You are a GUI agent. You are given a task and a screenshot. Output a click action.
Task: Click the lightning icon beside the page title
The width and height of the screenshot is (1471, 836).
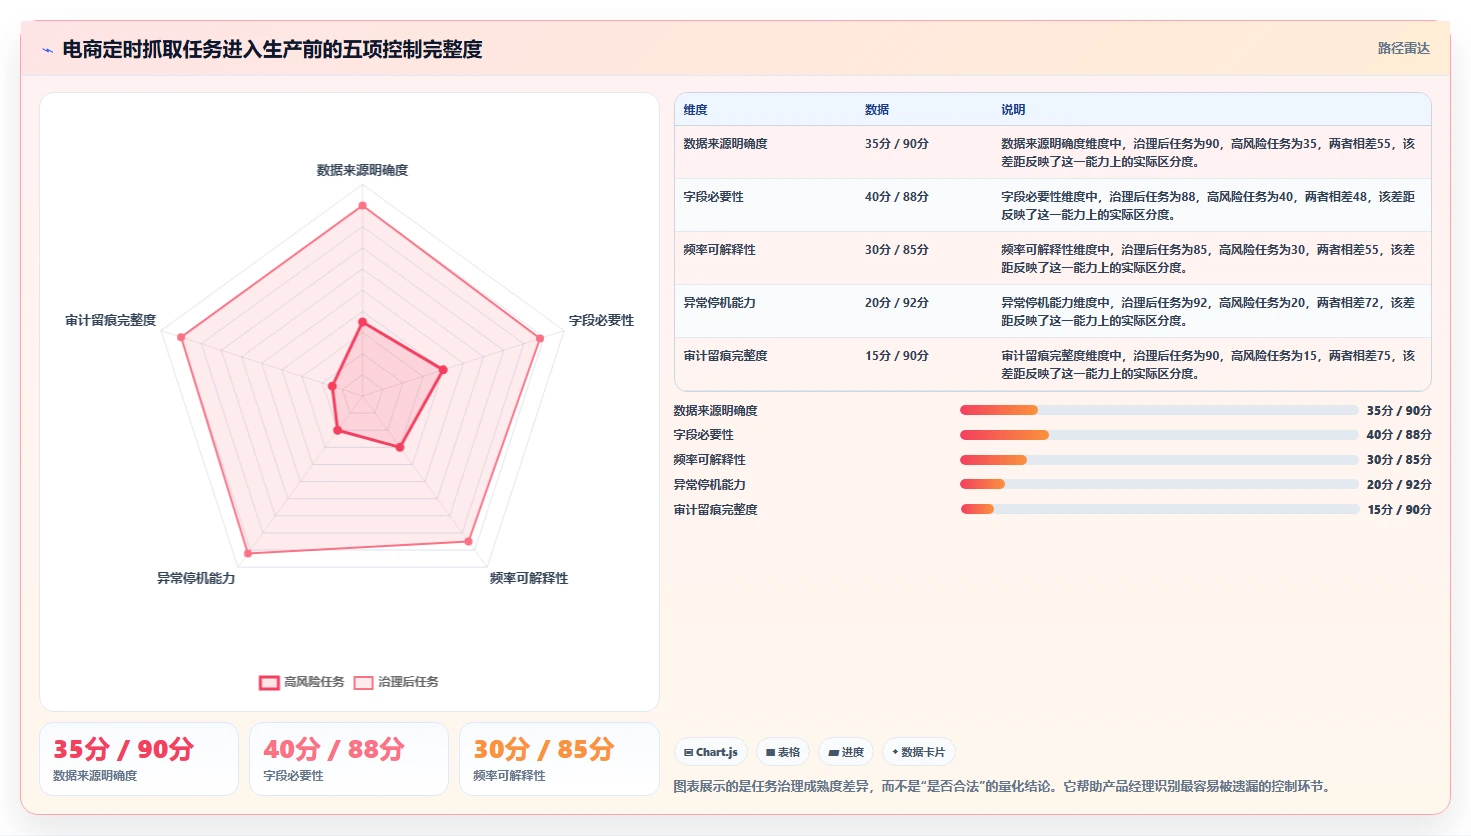click(x=47, y=50)
